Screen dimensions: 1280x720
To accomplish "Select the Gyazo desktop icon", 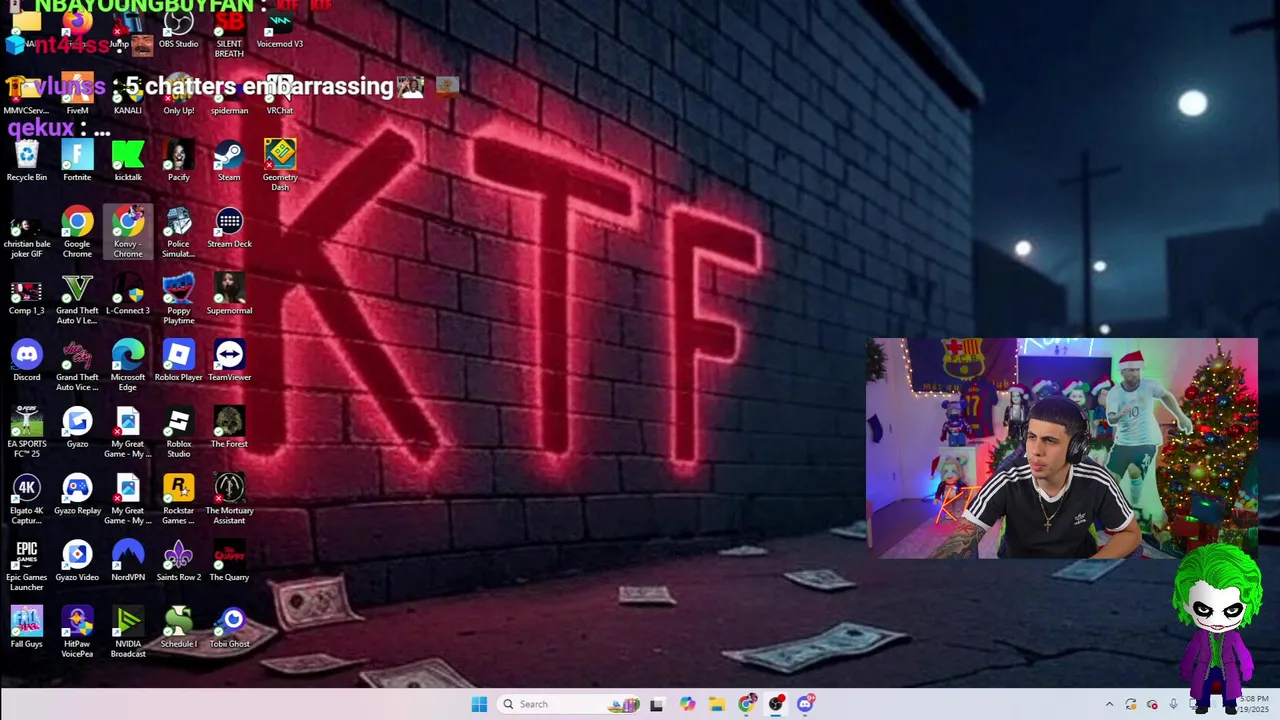I will pyautogui.click(x=77, y=428).
